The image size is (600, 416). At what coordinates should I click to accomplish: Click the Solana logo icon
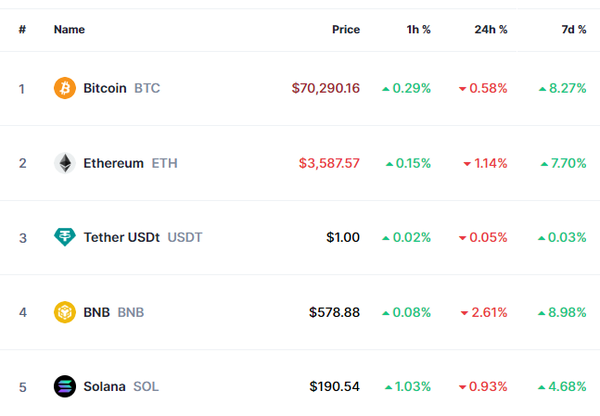click(64, 386)
